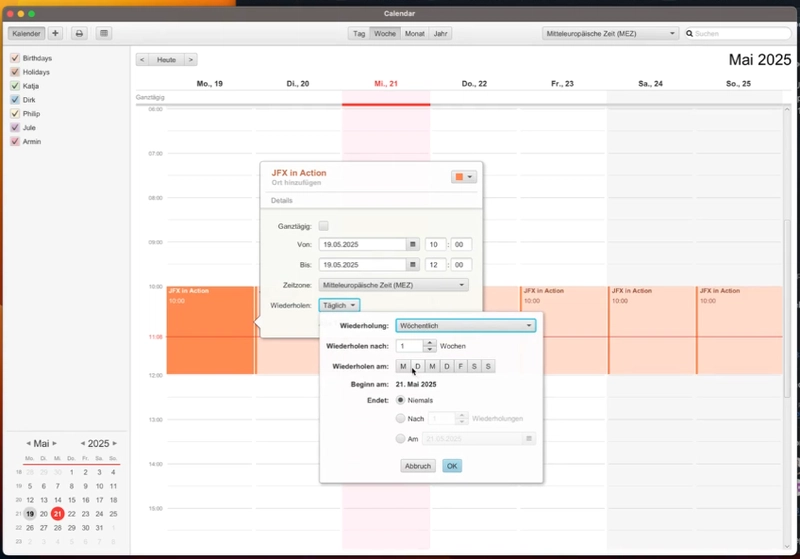Open the orange calendar color dropdown
Image resolution: width=800 pixels, height=559 pixels.
(x=464, y=177)
